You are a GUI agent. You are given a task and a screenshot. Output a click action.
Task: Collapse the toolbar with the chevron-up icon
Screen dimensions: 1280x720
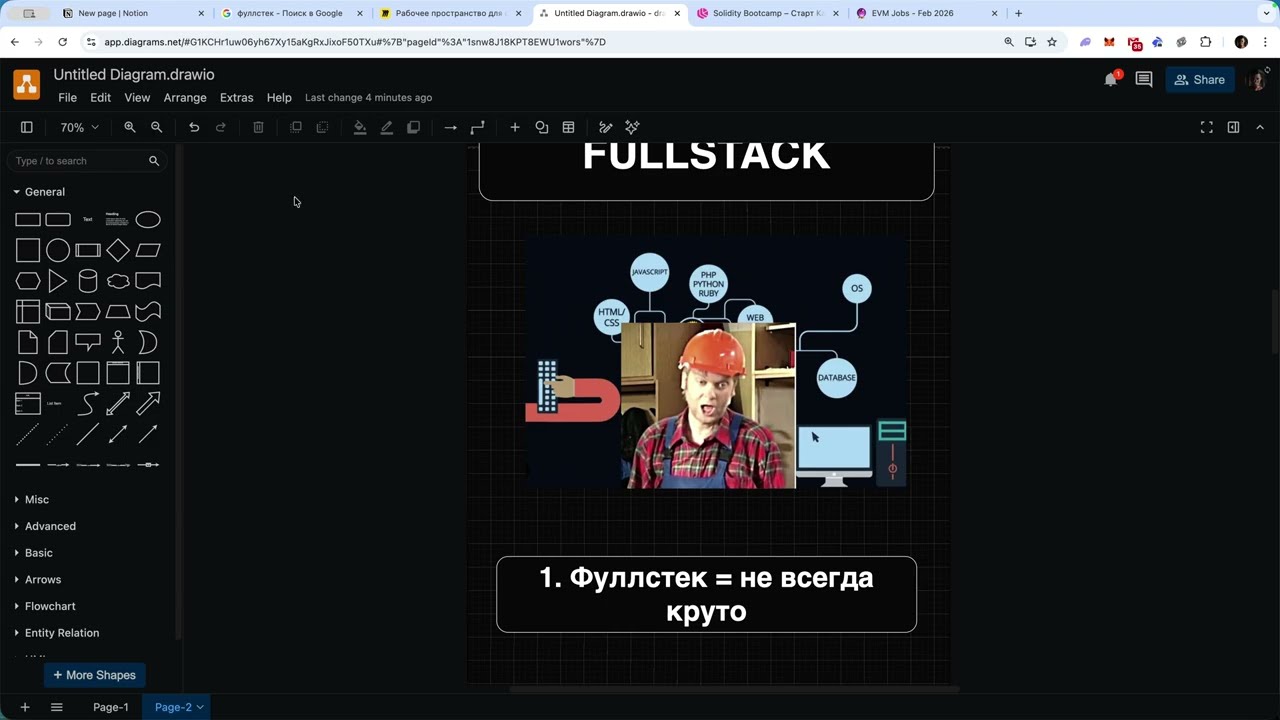click(1260, 127)
